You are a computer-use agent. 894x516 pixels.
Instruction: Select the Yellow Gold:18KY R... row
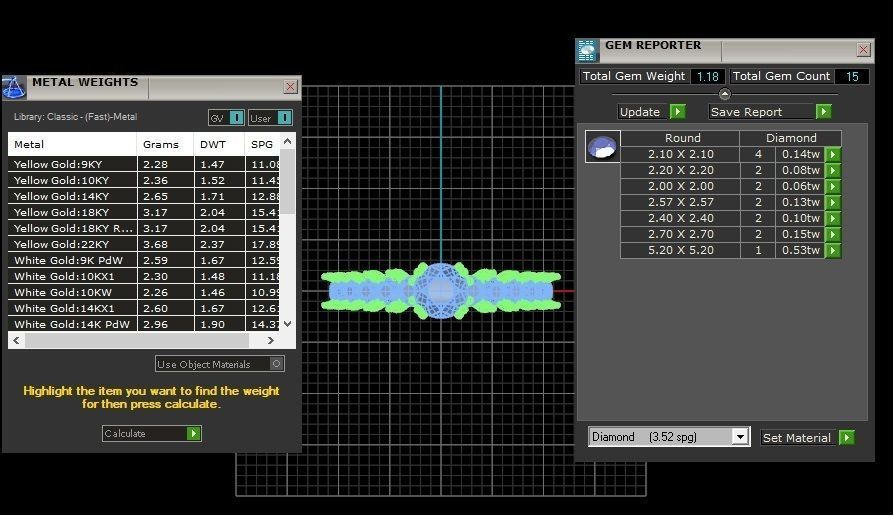(x=144, y=228)
